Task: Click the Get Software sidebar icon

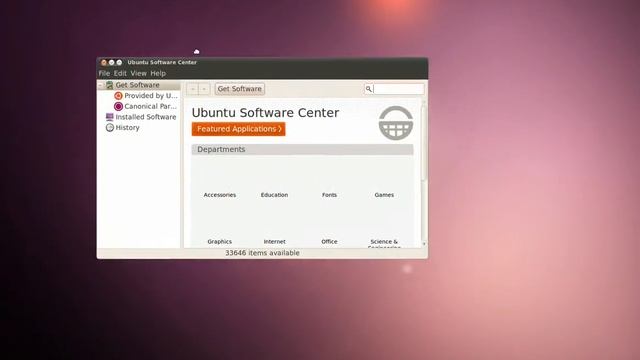Action: pyautogui.click(x=109, y=85)
